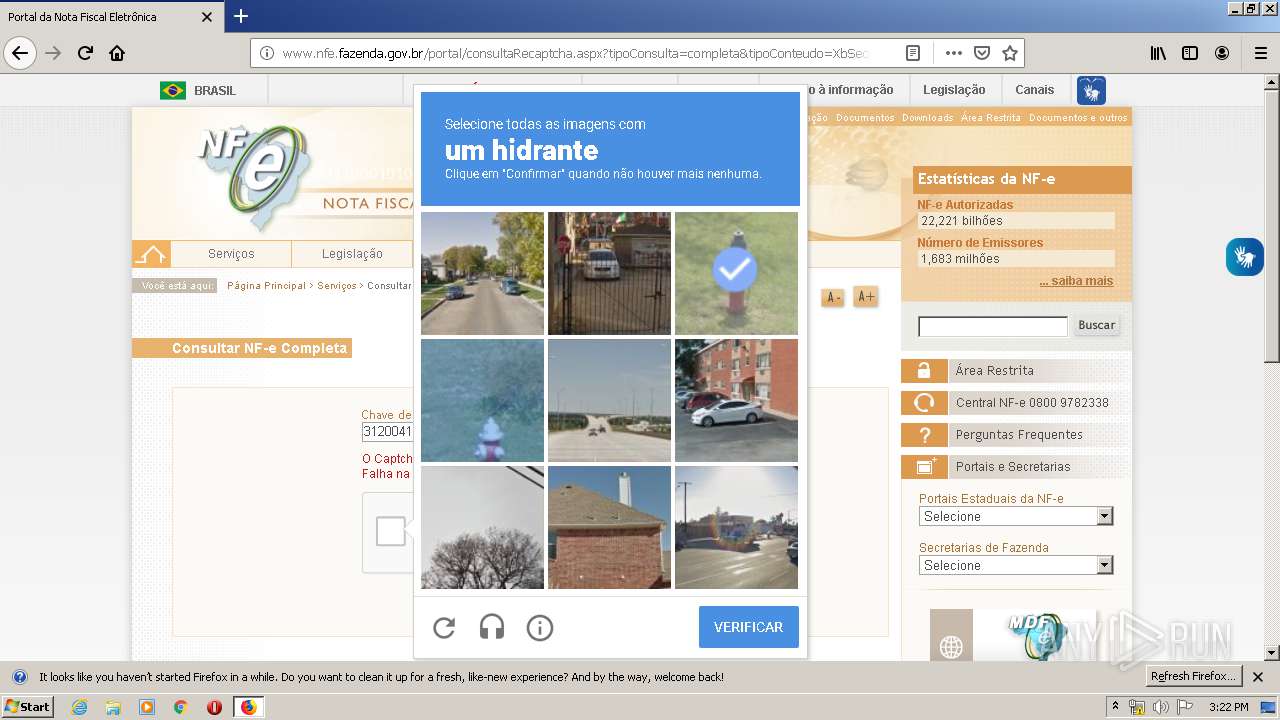
Task: Click the taskbar volume icon
Action: tap(1160, 707)
